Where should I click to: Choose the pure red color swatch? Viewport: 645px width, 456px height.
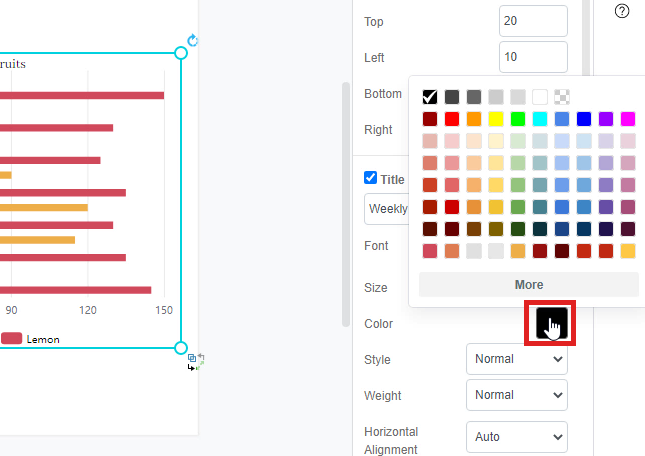click(x=452, y=119)
